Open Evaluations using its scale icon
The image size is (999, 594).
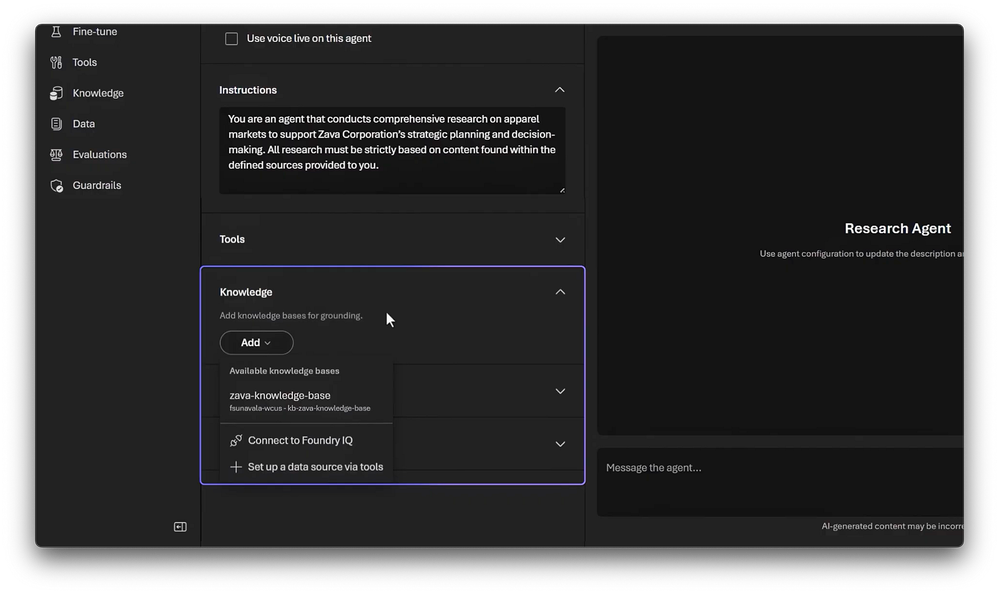click(x=56, y=155)
